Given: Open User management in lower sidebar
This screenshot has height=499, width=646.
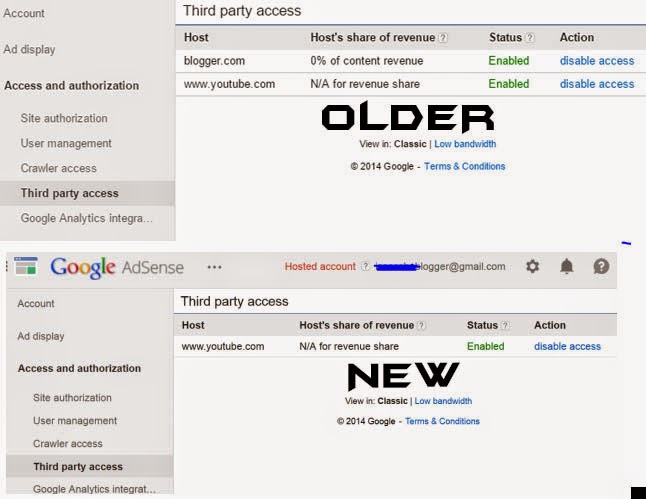Looking at the screenshot, I should (x=75, y=421).
